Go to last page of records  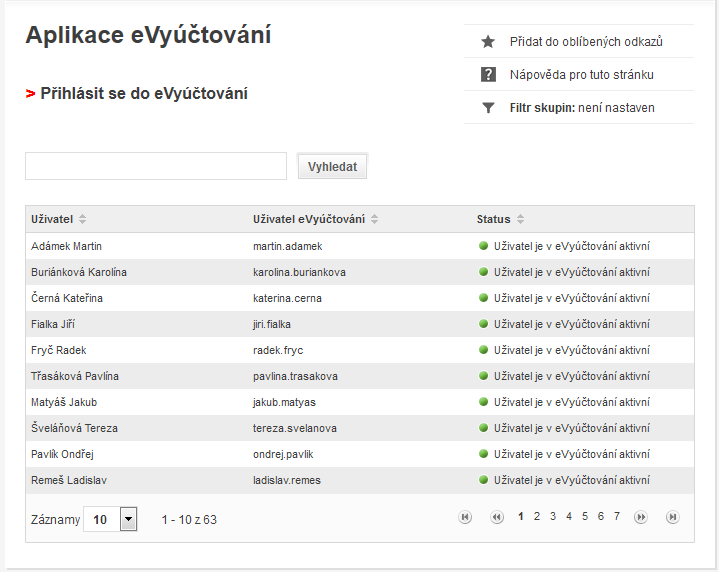[673, 517]
